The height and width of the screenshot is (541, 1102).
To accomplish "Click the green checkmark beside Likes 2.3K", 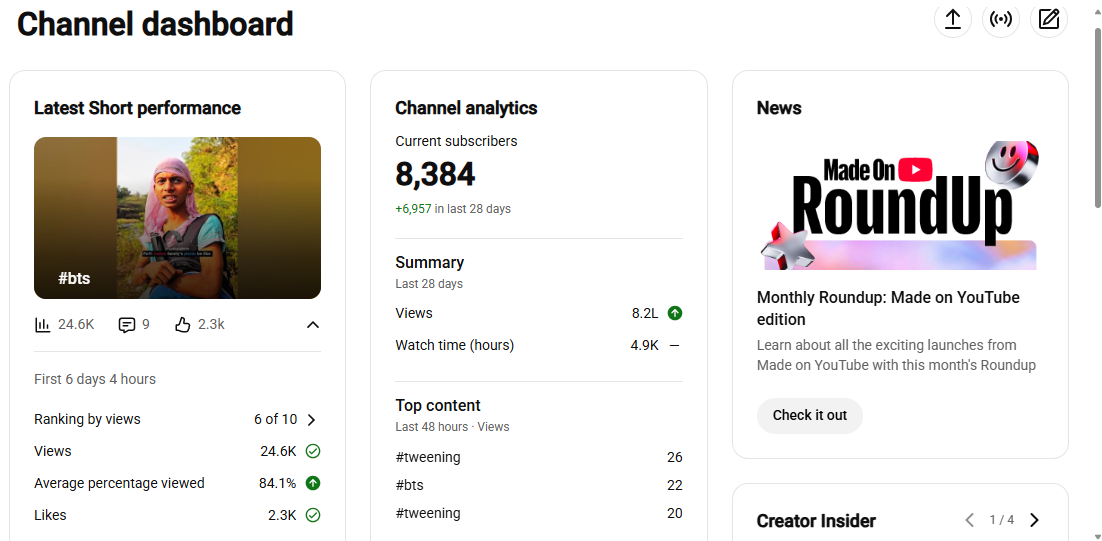I will (x=313, y=515).
